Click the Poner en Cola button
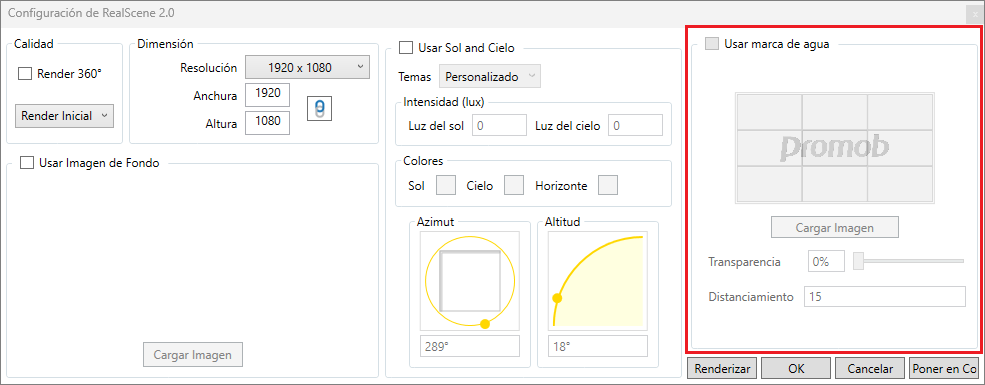Screen dimensions: 985x385 (944, 369)
